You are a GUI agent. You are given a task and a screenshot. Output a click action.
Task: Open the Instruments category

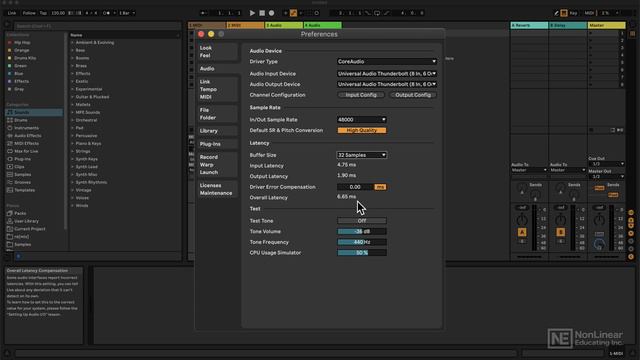click(26, 128)
